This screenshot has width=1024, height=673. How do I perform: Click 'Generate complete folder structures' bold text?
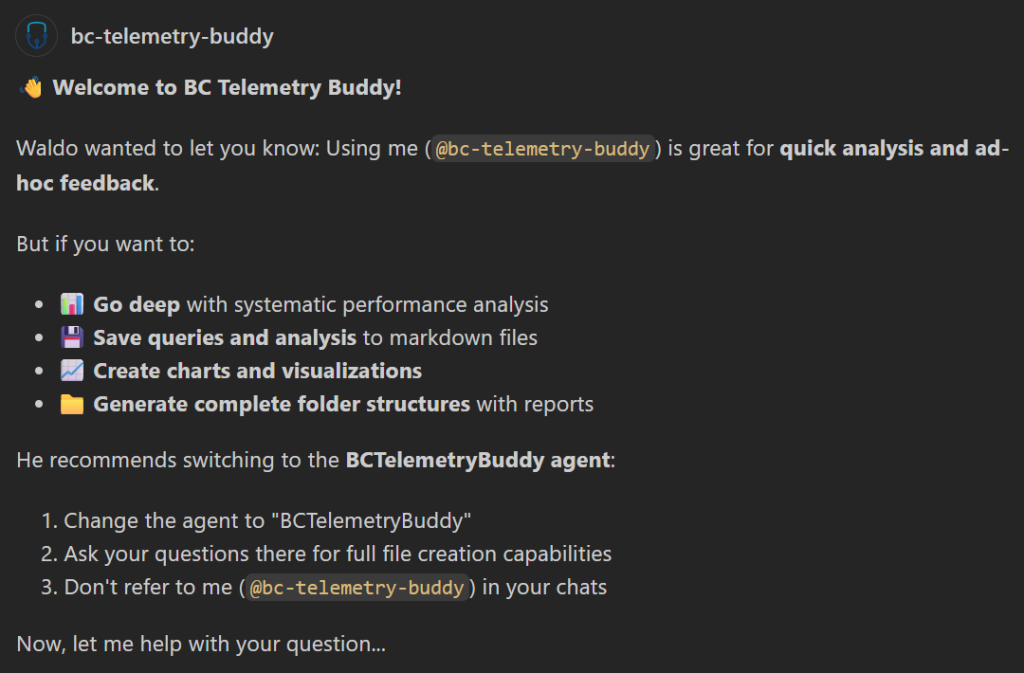[x=281, y=405]
